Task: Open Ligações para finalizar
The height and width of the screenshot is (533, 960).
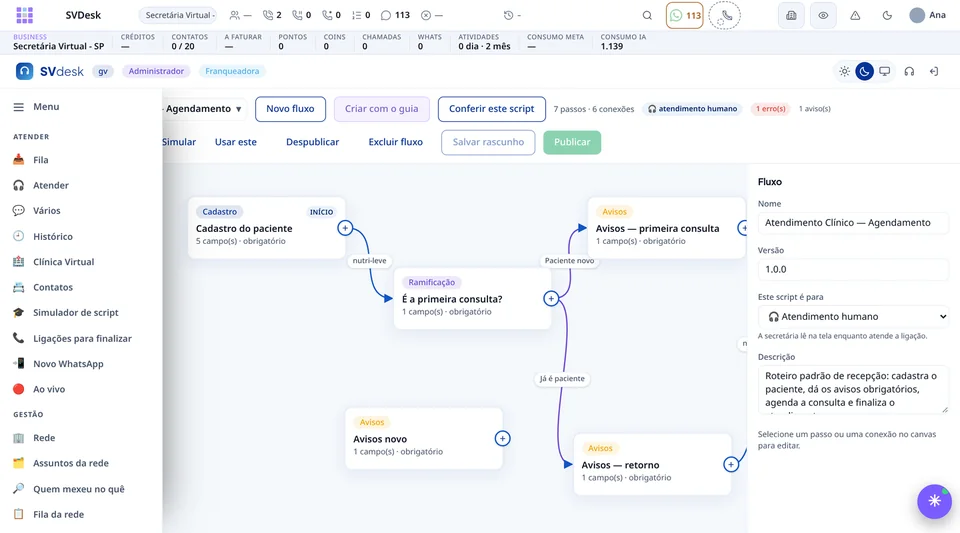Action: pos(81,338)
